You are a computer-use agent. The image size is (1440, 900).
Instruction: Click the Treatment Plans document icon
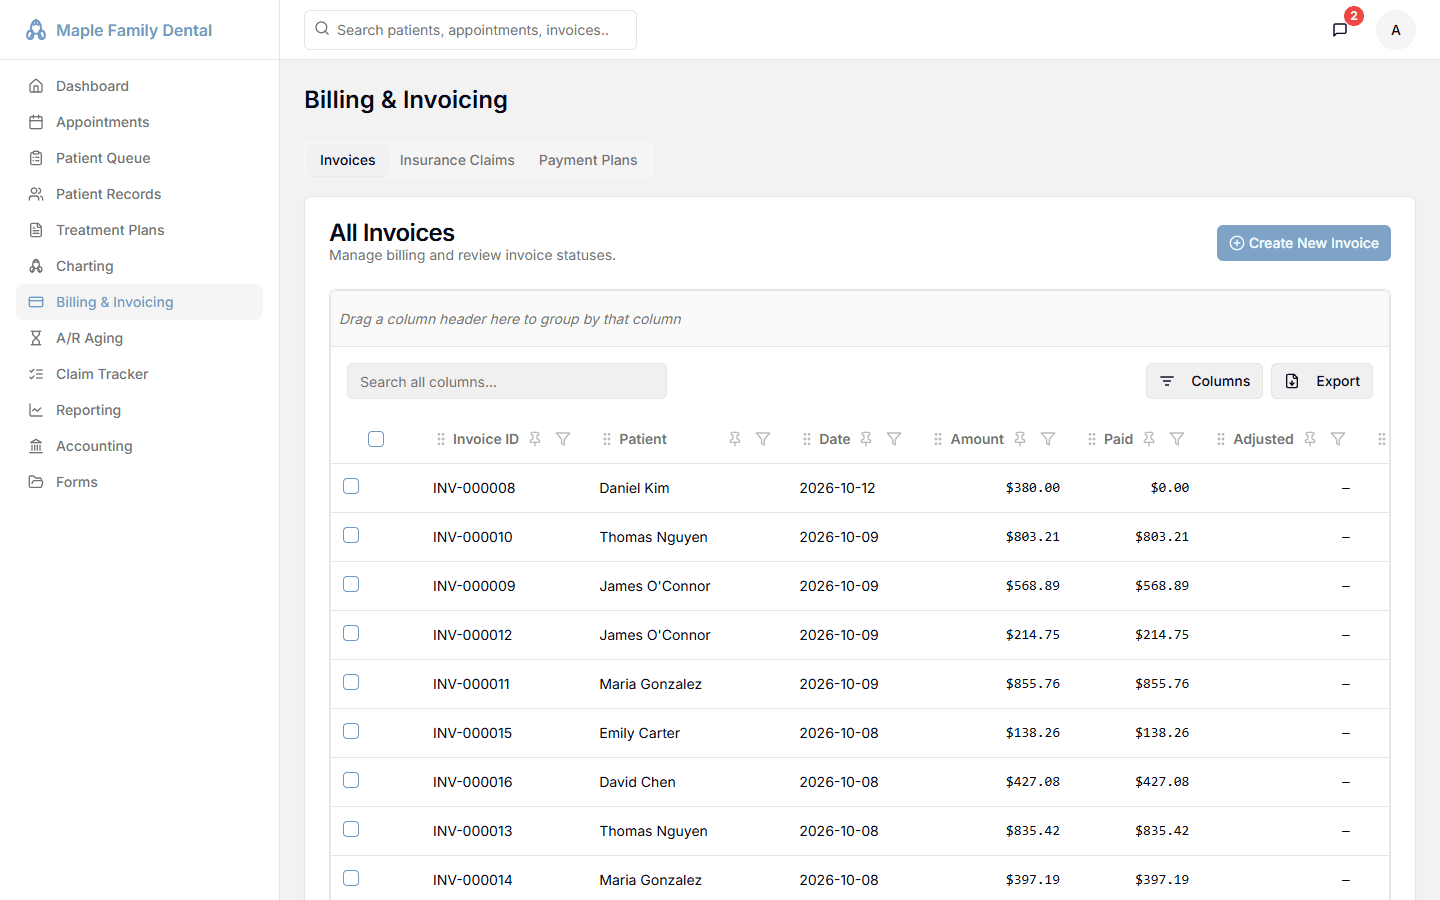click(36, 230)
